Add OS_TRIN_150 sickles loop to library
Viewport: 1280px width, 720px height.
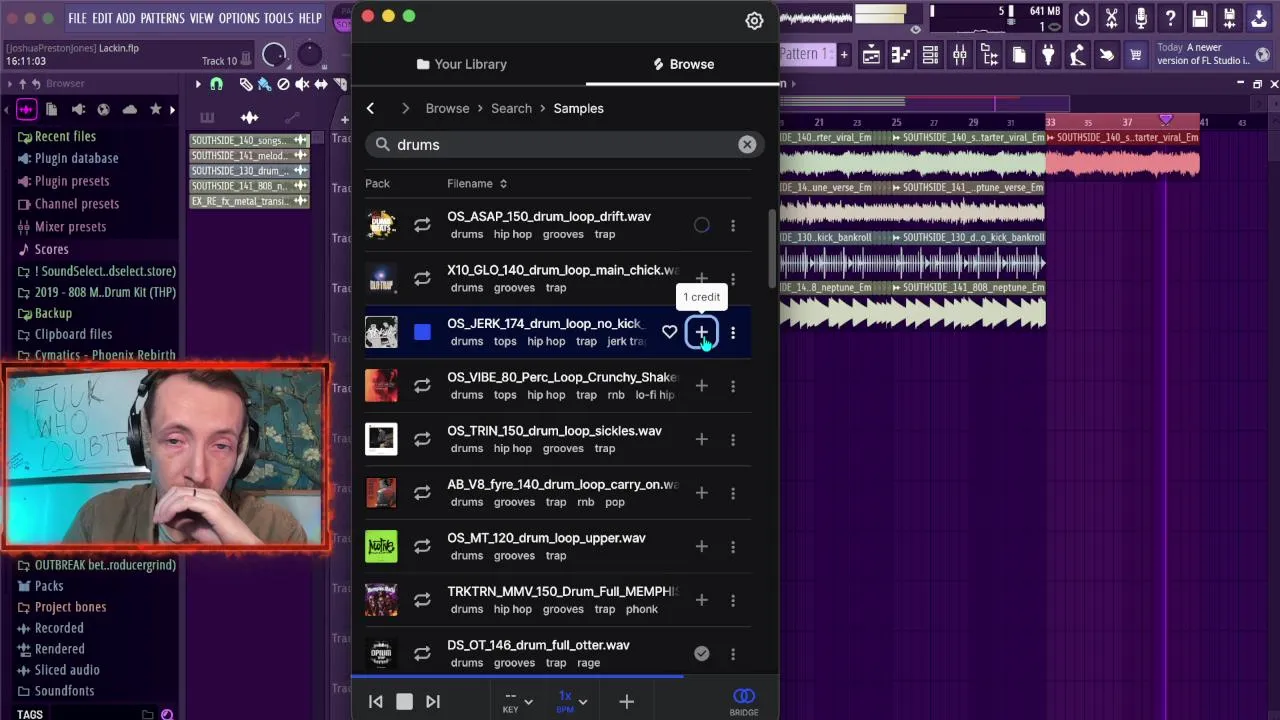click(x=701, y=439)
